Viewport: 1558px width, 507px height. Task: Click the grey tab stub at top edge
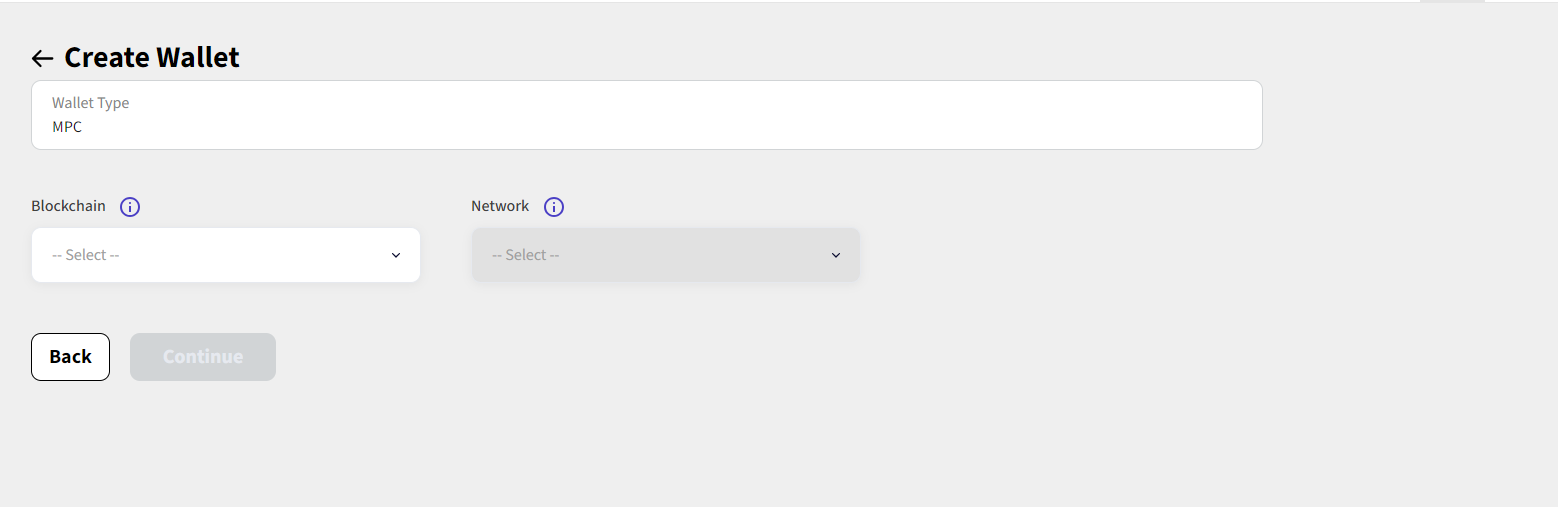1452,2
